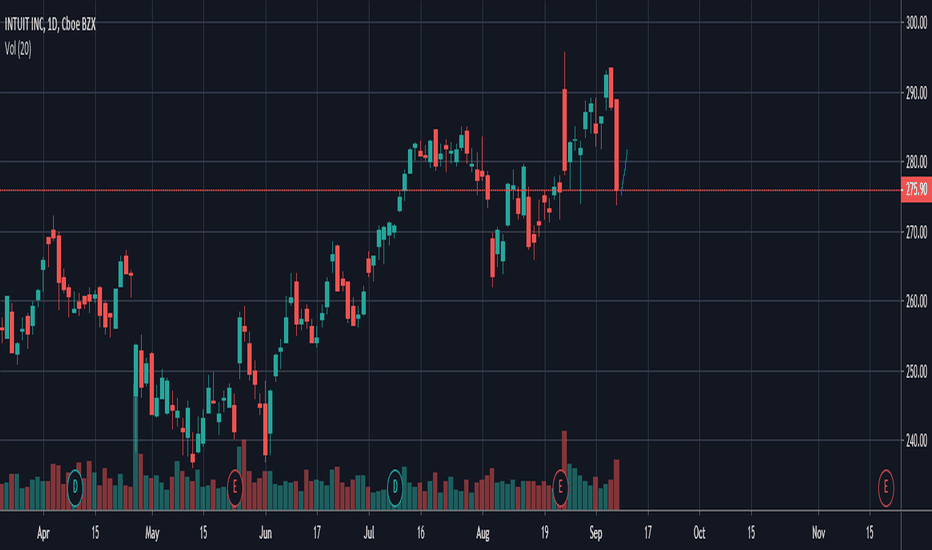Click the 260.00 price axis label

(916, 301)
